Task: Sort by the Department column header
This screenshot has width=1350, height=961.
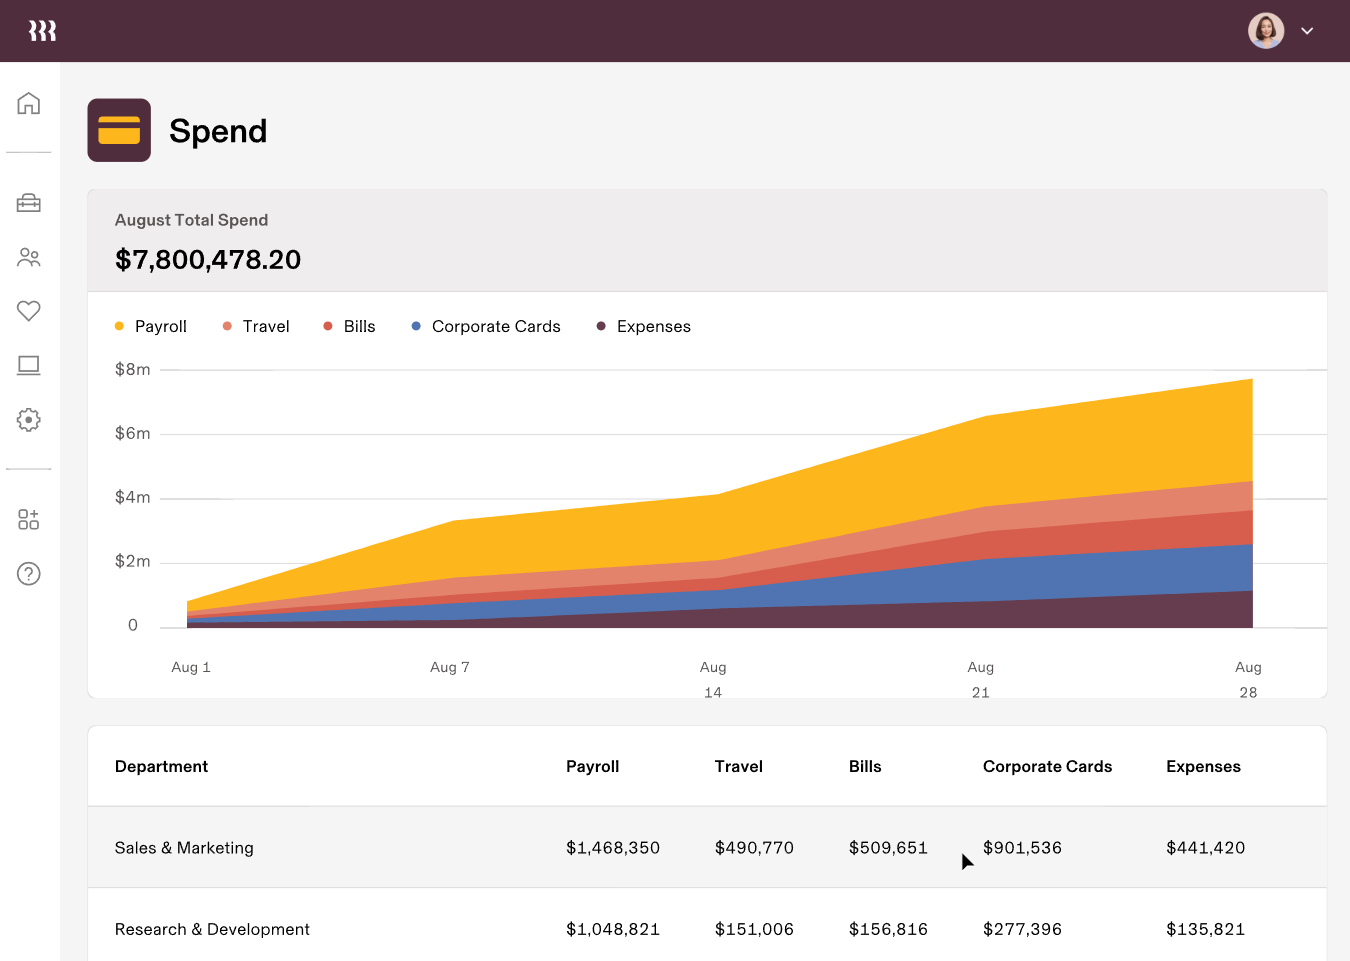Action: click(x=161, y=766)
